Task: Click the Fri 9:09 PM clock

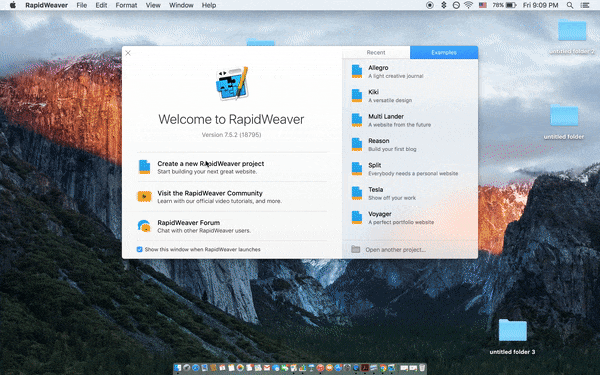Action: pos(540,5)
